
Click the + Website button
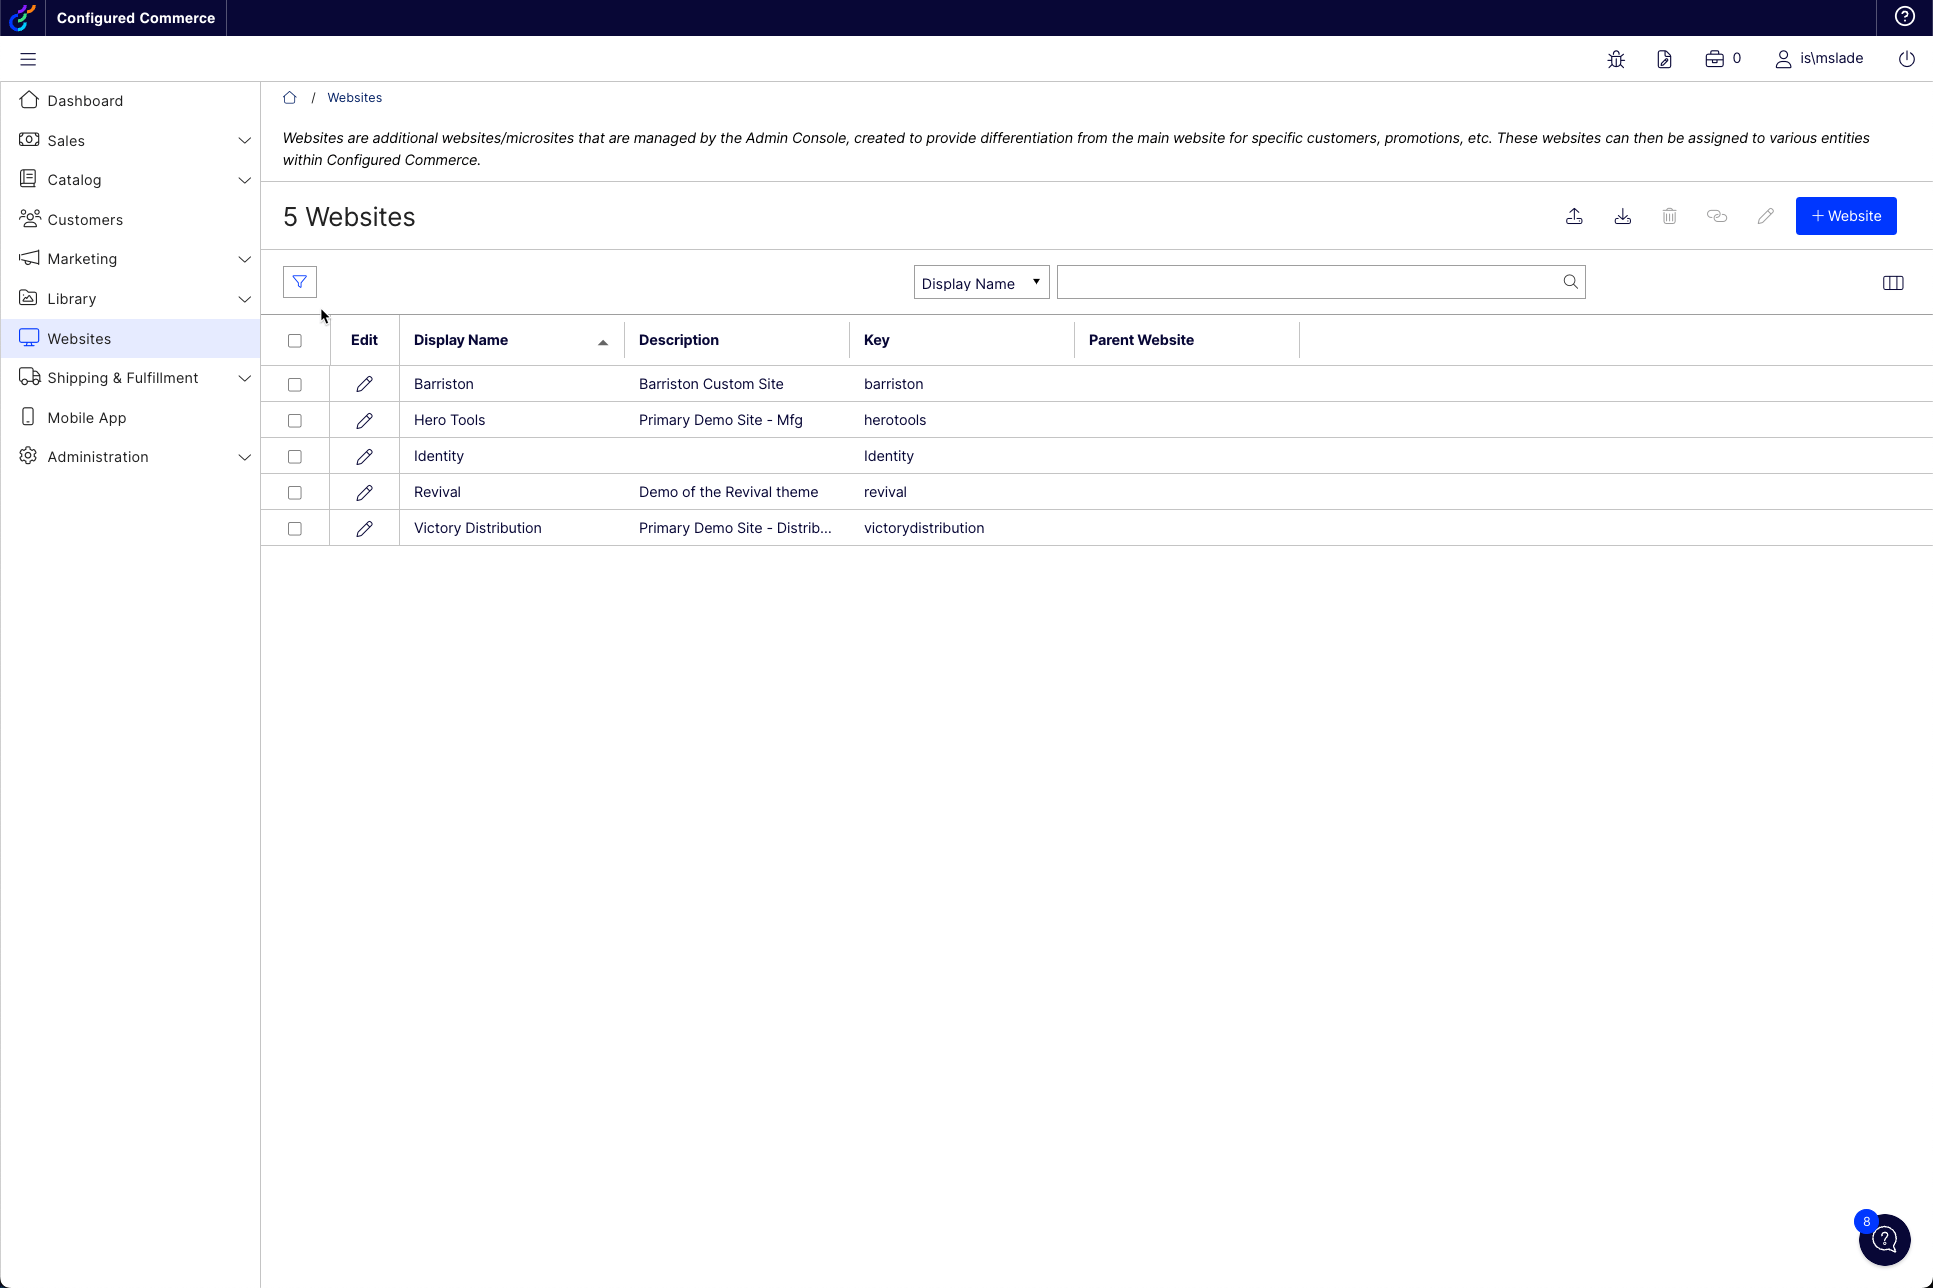click(x=1845, y=216)
